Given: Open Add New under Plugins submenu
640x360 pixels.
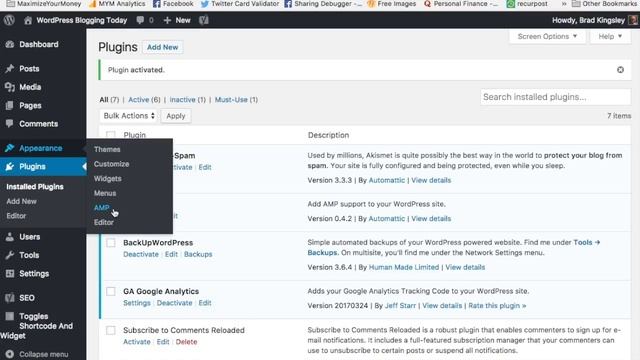Looking at the screenshot, I should pyautogui.click(x=21, y=201).
